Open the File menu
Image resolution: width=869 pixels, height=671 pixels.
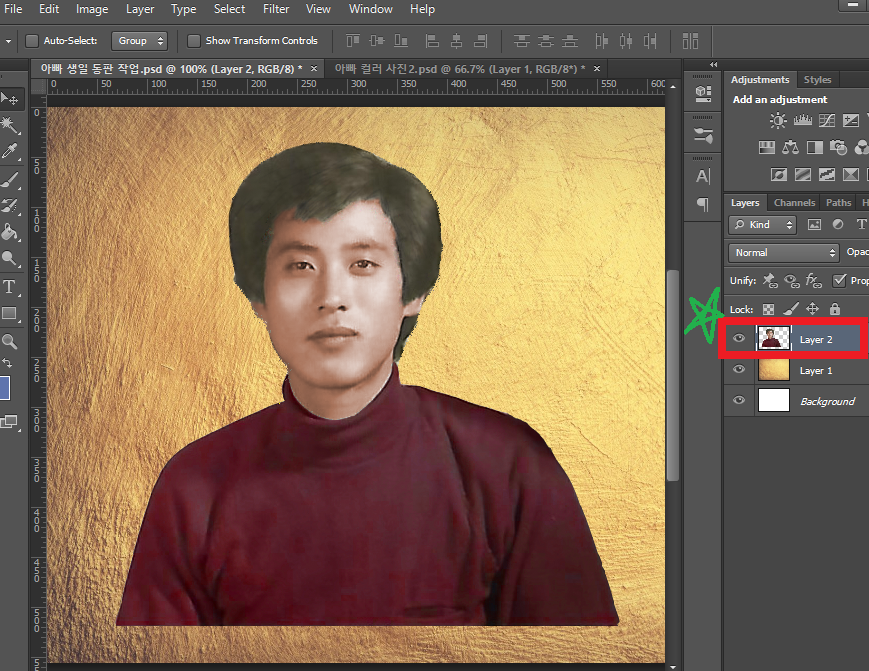(x=13, y=9)
